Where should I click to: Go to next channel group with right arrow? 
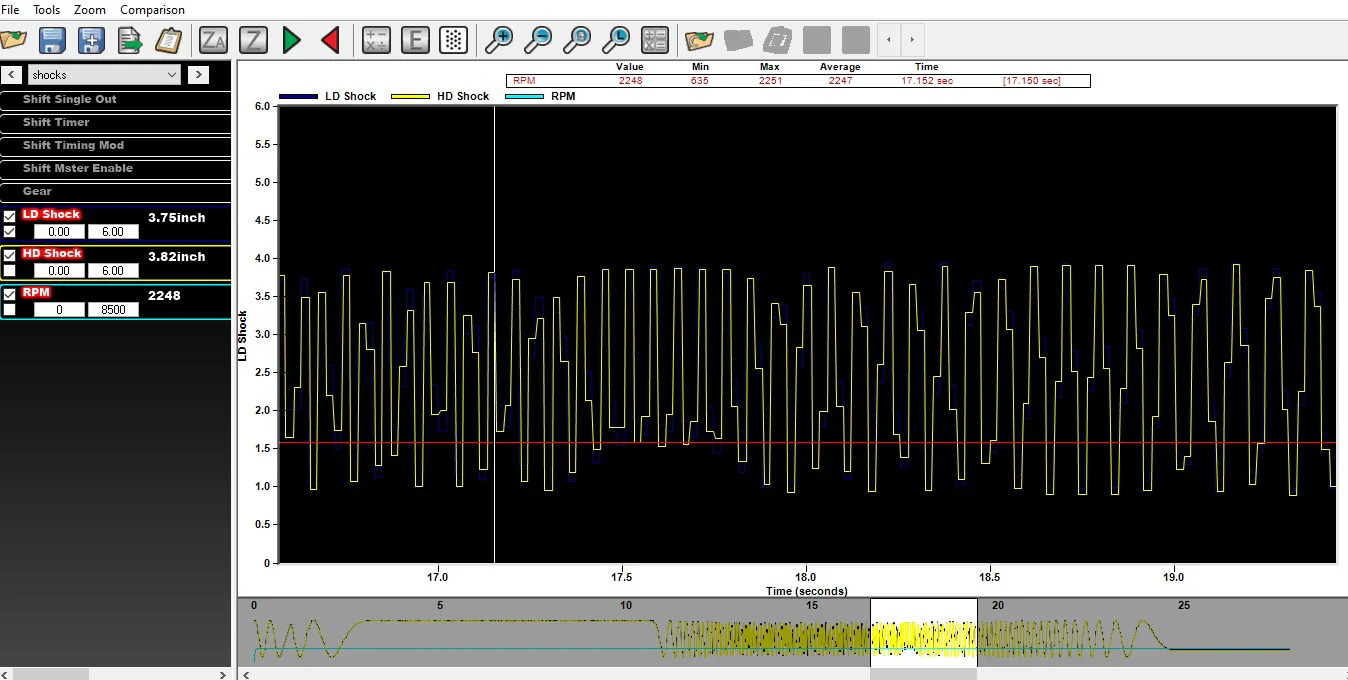[x=198, y=74]
